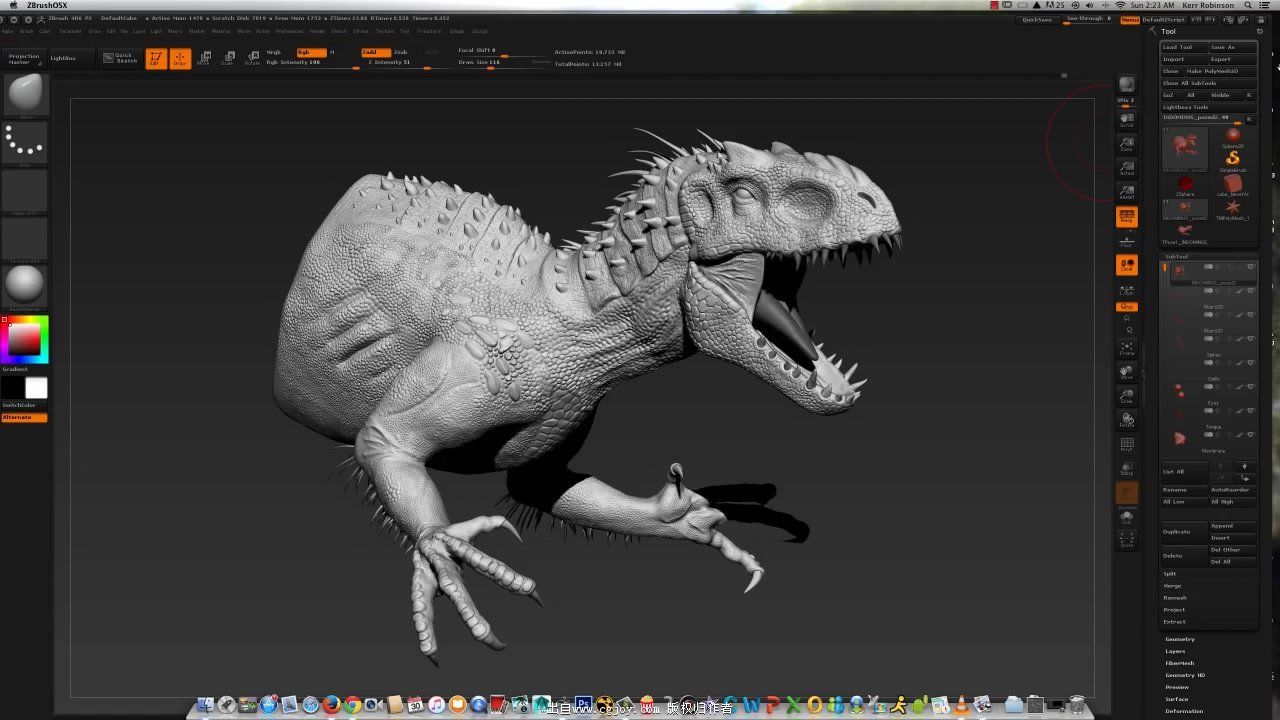Toggle L.Sym local symmetry

click(x=1127, y=290)
